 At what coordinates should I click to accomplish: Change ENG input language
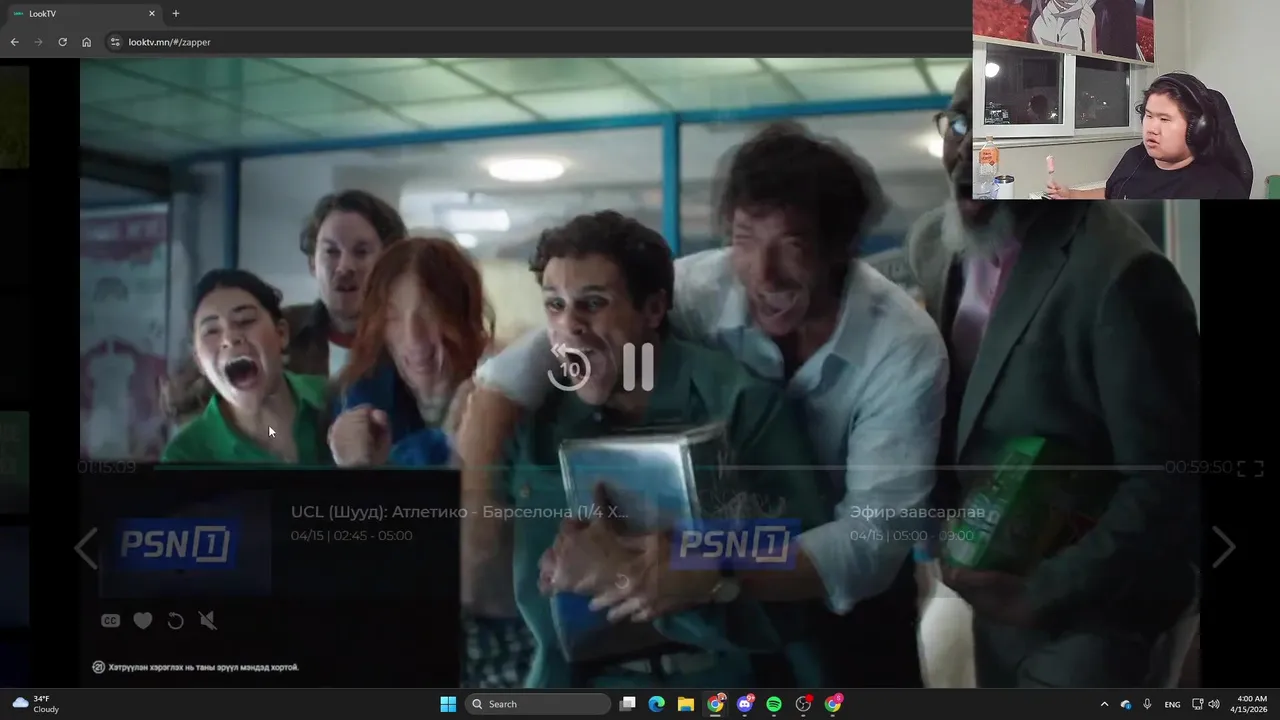pos(1172,704)
